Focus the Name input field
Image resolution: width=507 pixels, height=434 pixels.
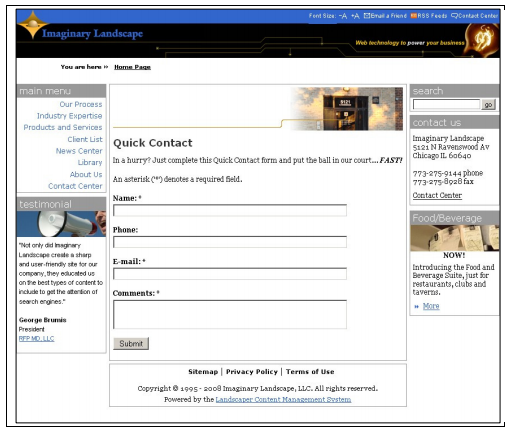[x=230, y=210]
